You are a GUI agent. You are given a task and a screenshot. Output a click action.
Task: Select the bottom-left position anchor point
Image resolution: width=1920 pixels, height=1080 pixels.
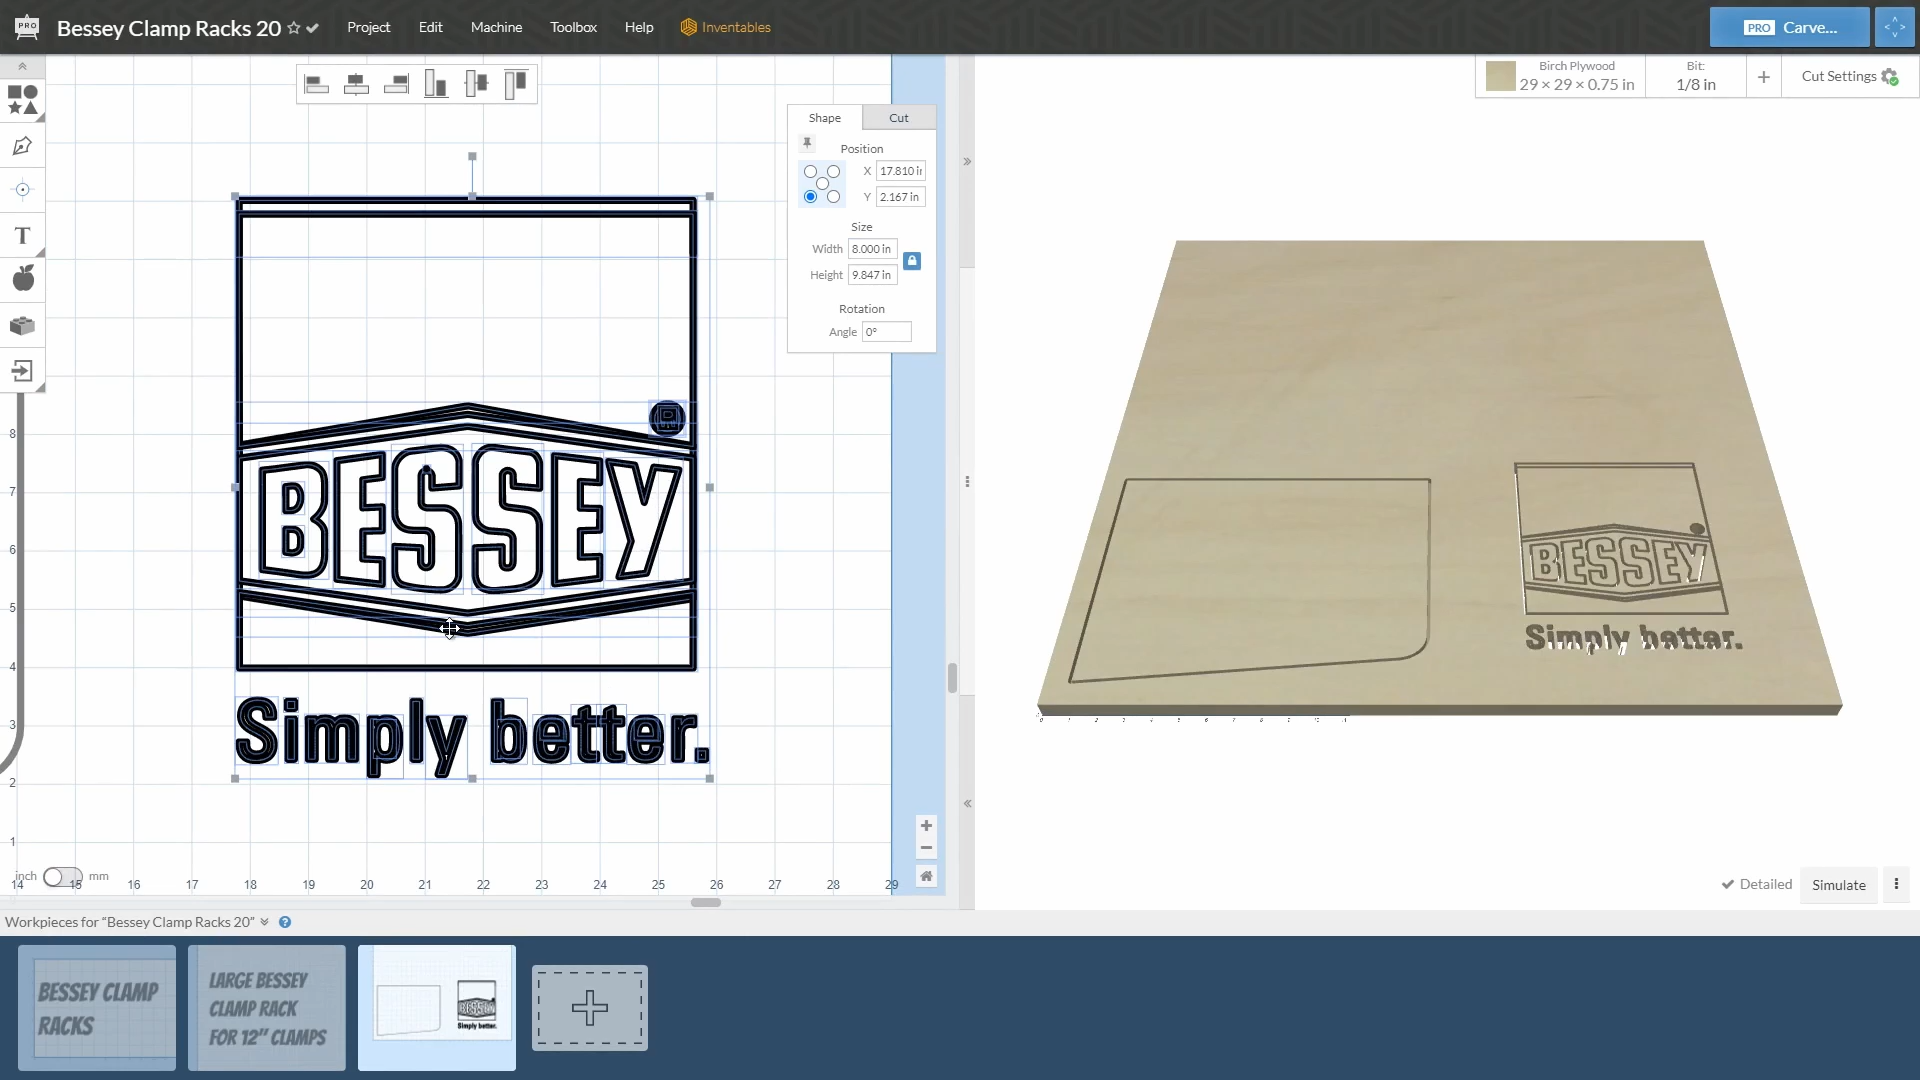point(809,197)
